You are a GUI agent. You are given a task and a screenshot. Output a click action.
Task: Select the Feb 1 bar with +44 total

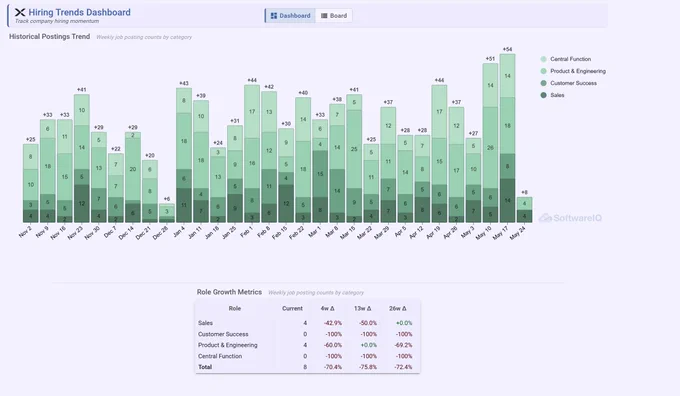(252, 154)
